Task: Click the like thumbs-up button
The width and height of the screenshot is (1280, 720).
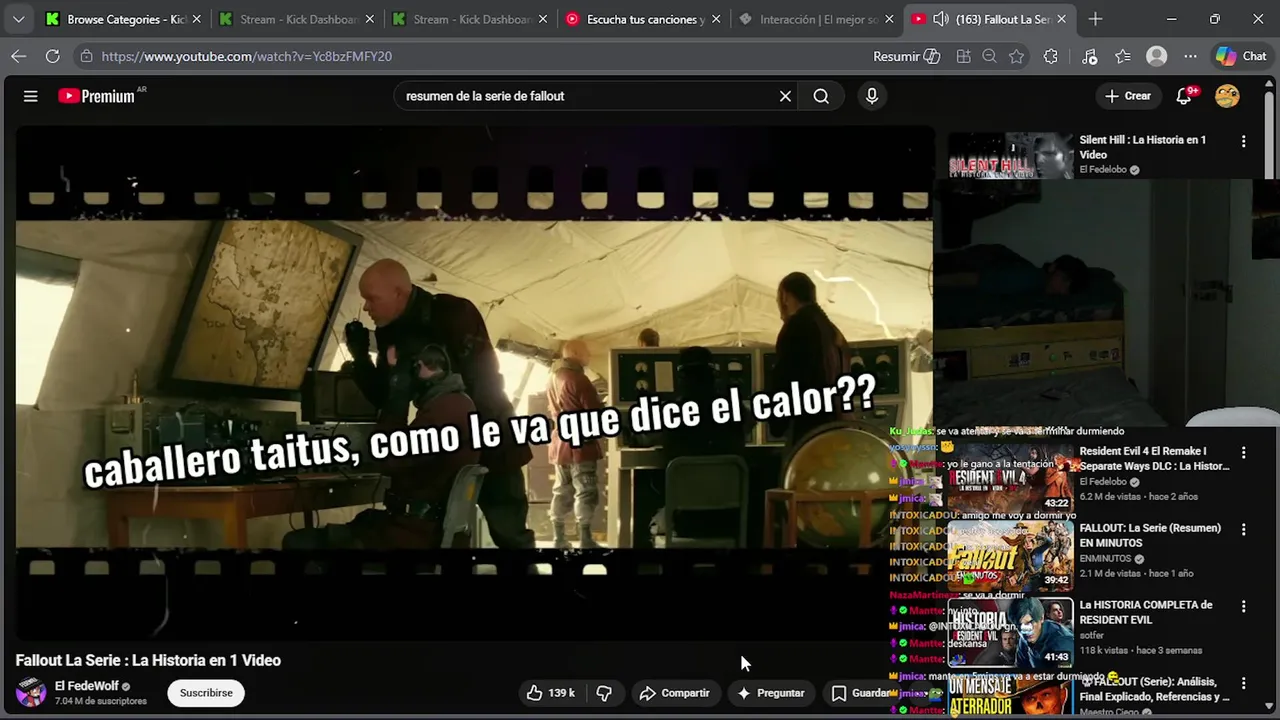Action: click(x=551, y=693)
